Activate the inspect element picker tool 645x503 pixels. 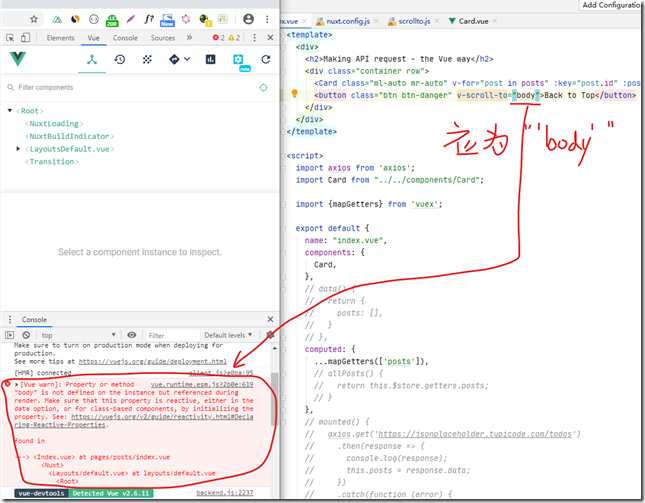point(10,38)
